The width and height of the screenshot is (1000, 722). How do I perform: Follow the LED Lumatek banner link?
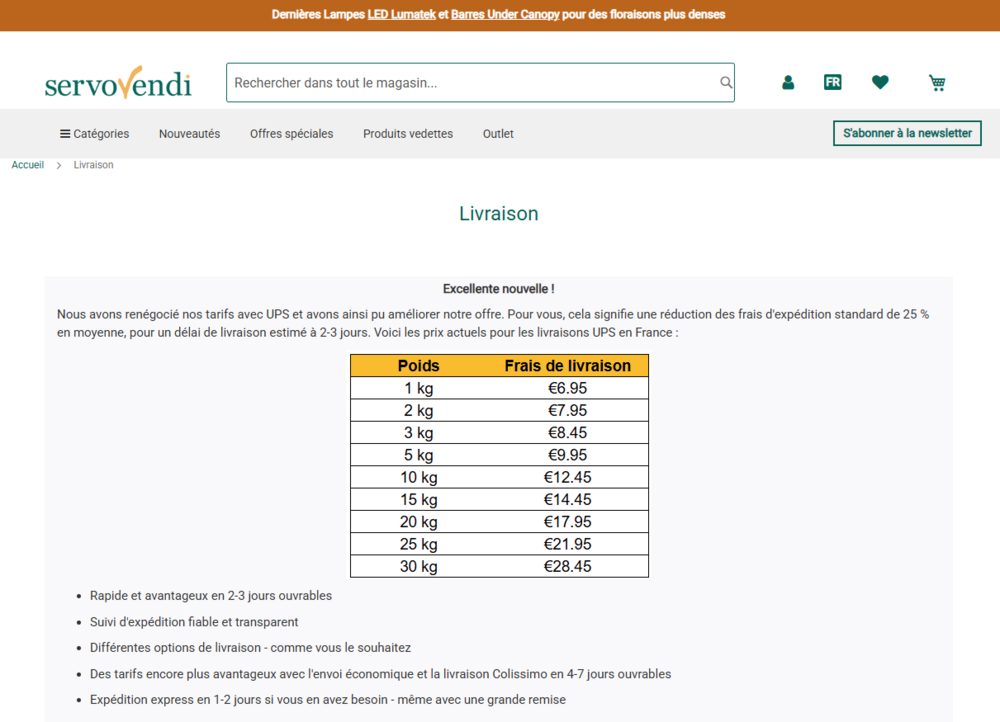point(402,14)
